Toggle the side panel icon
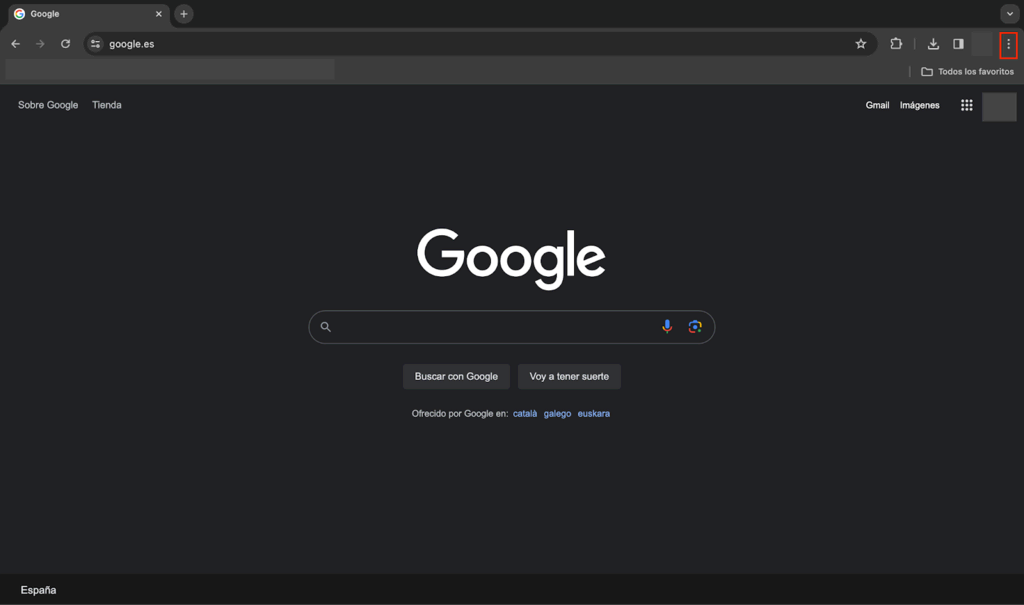 pos(958,44)
